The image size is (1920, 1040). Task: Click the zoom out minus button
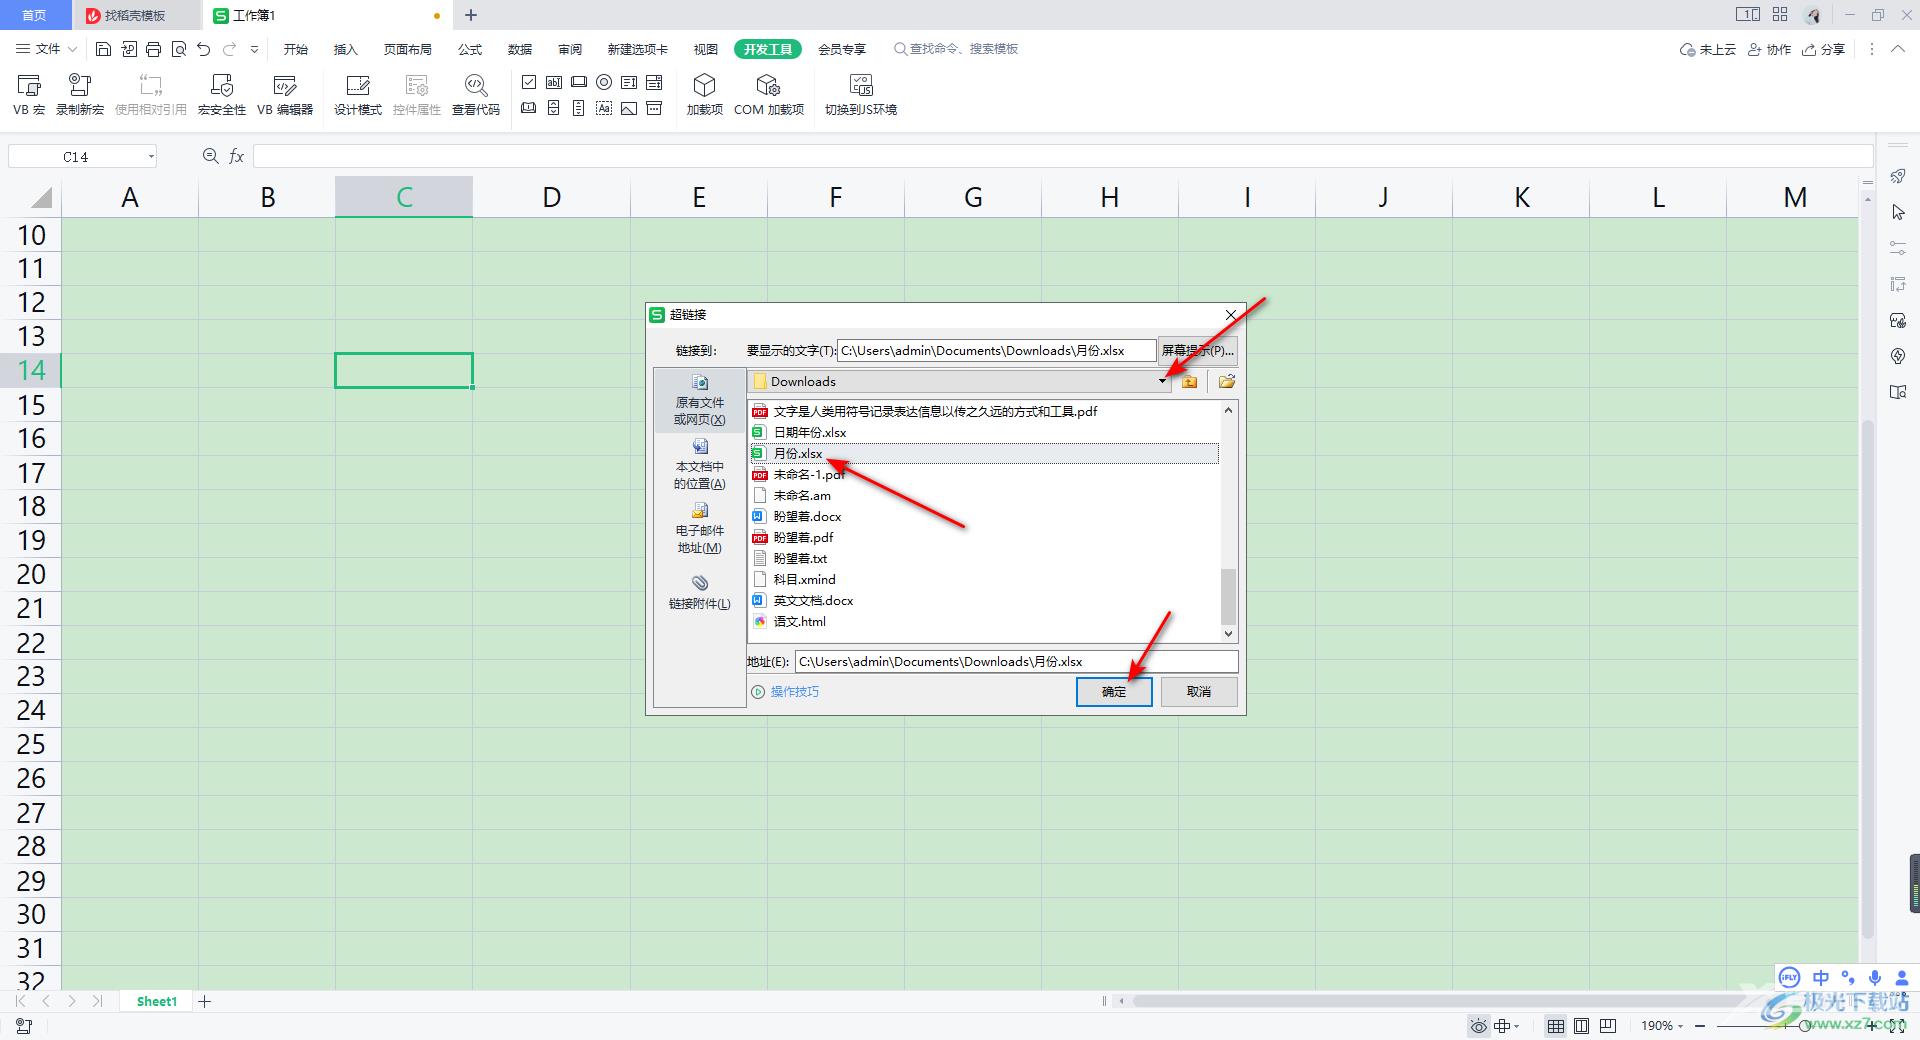pos(1700,1026)
